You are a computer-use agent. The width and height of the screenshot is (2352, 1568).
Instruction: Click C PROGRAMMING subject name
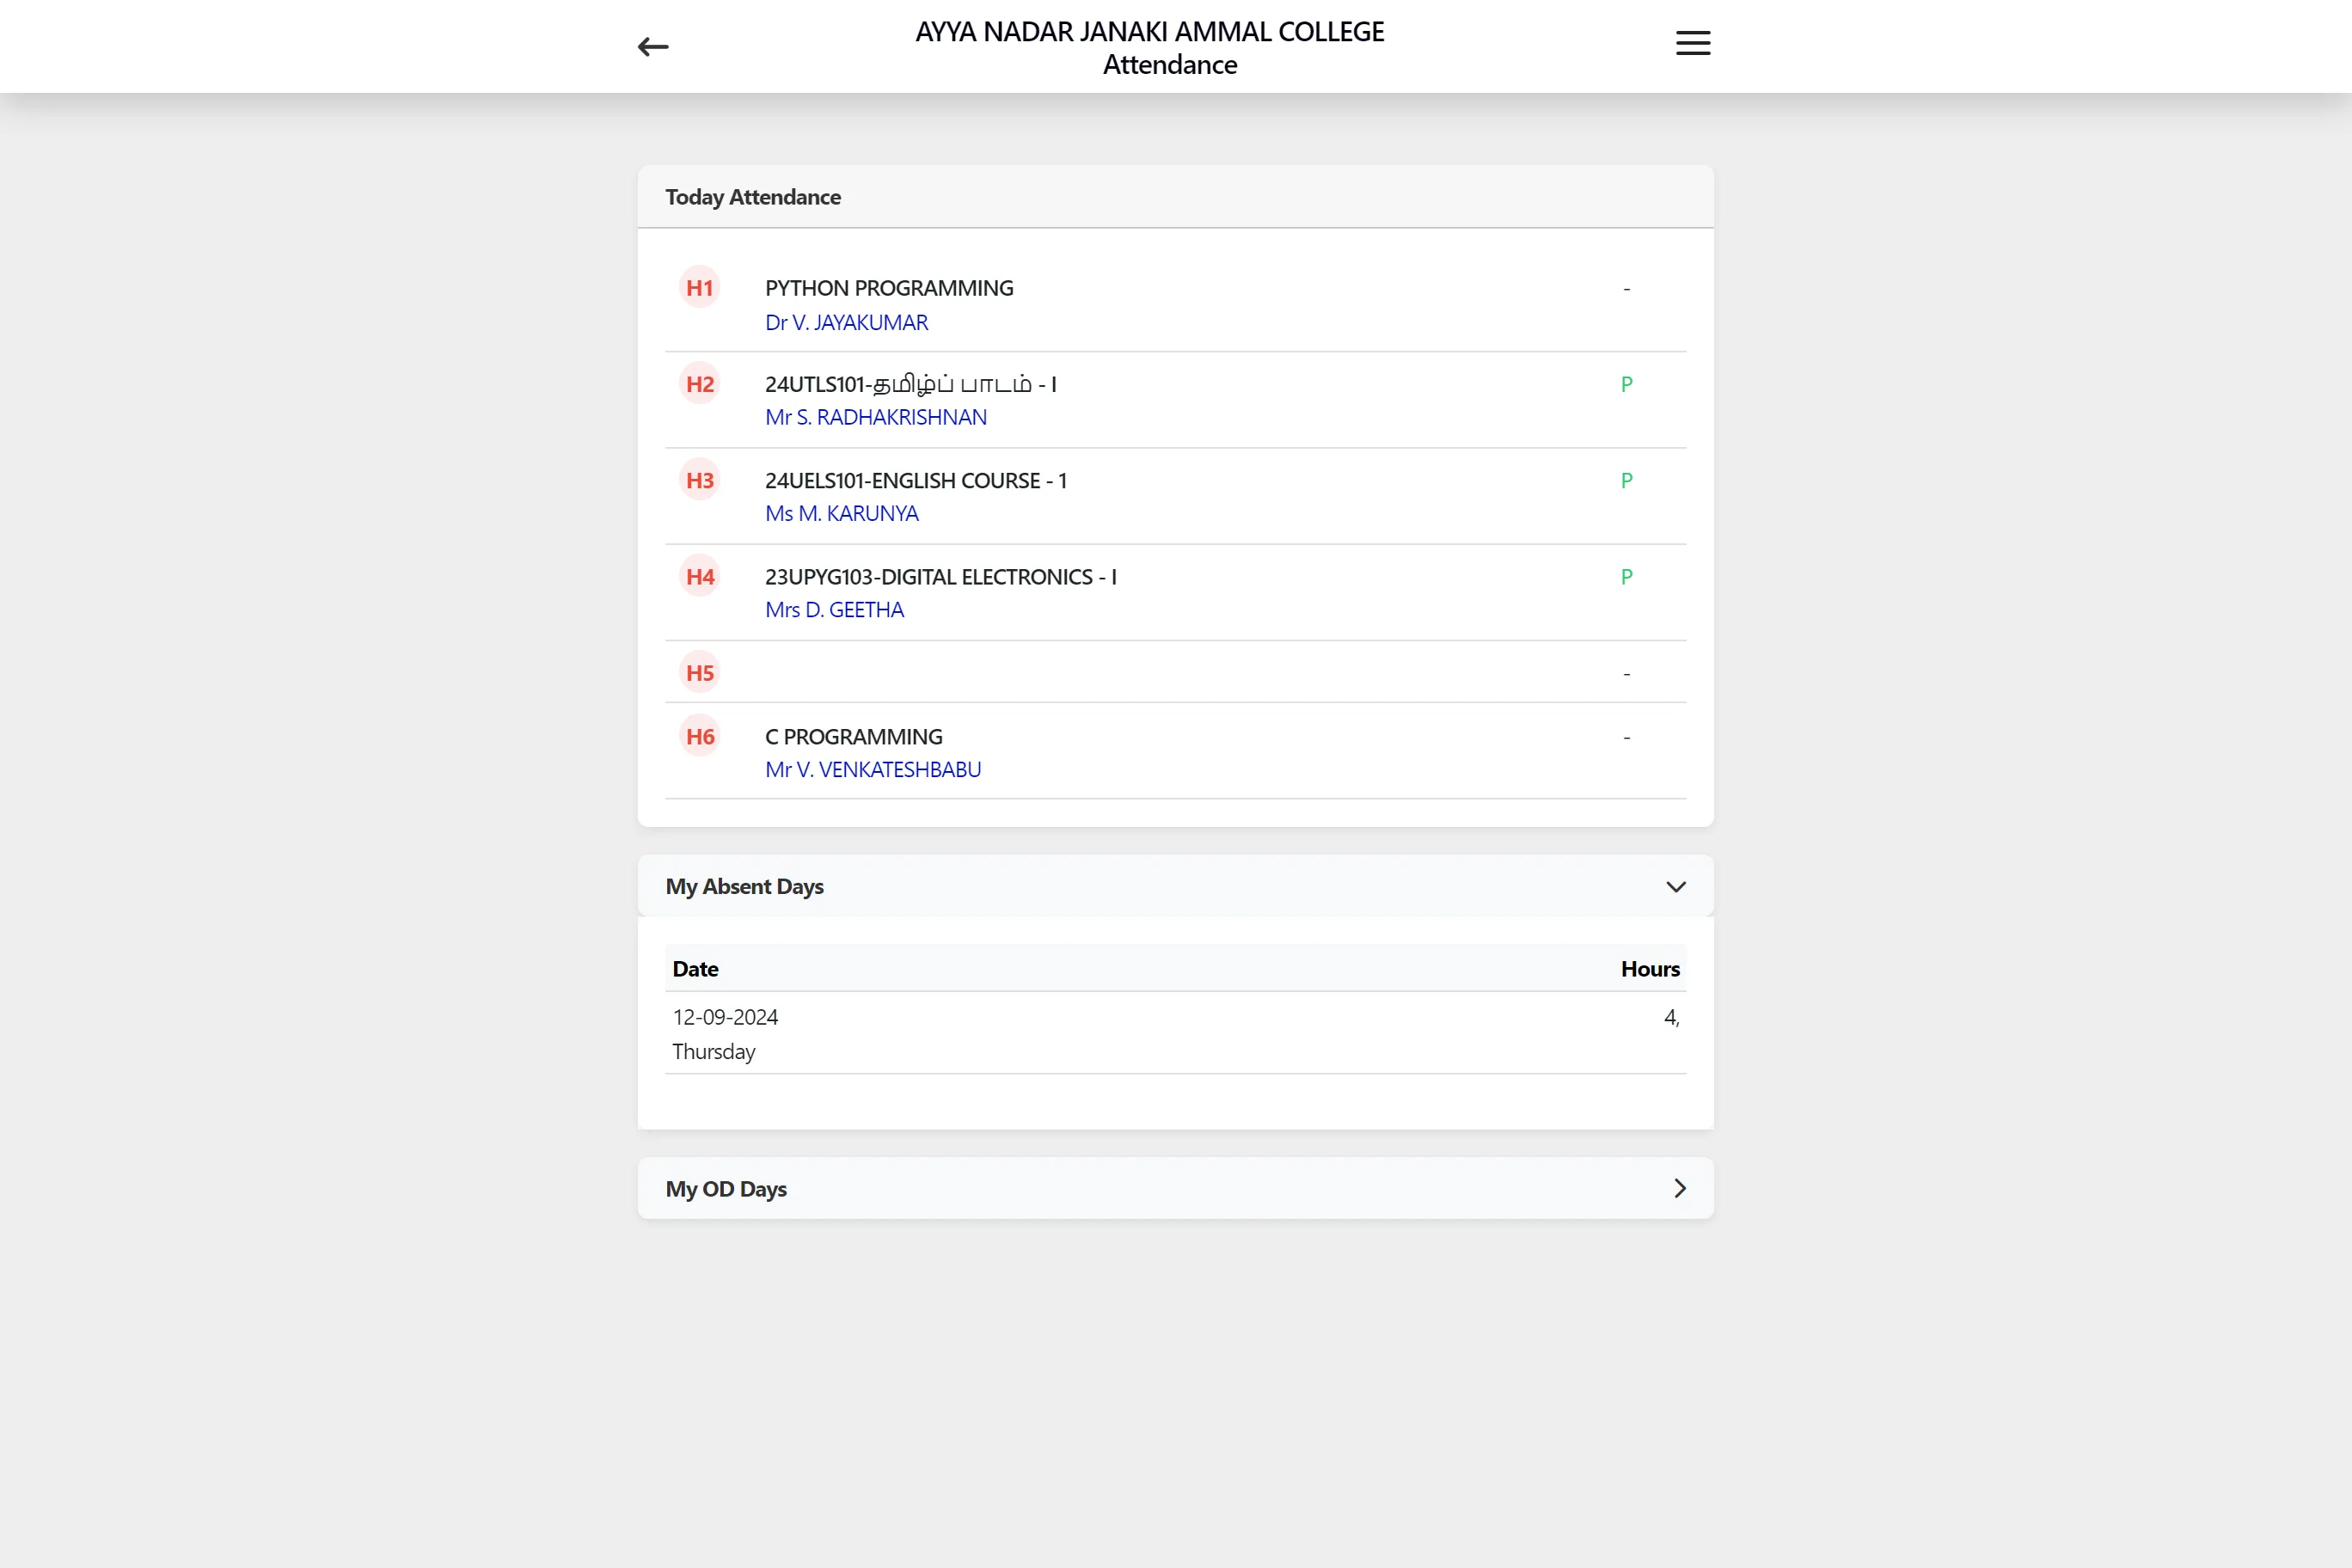tap(854, 736)
